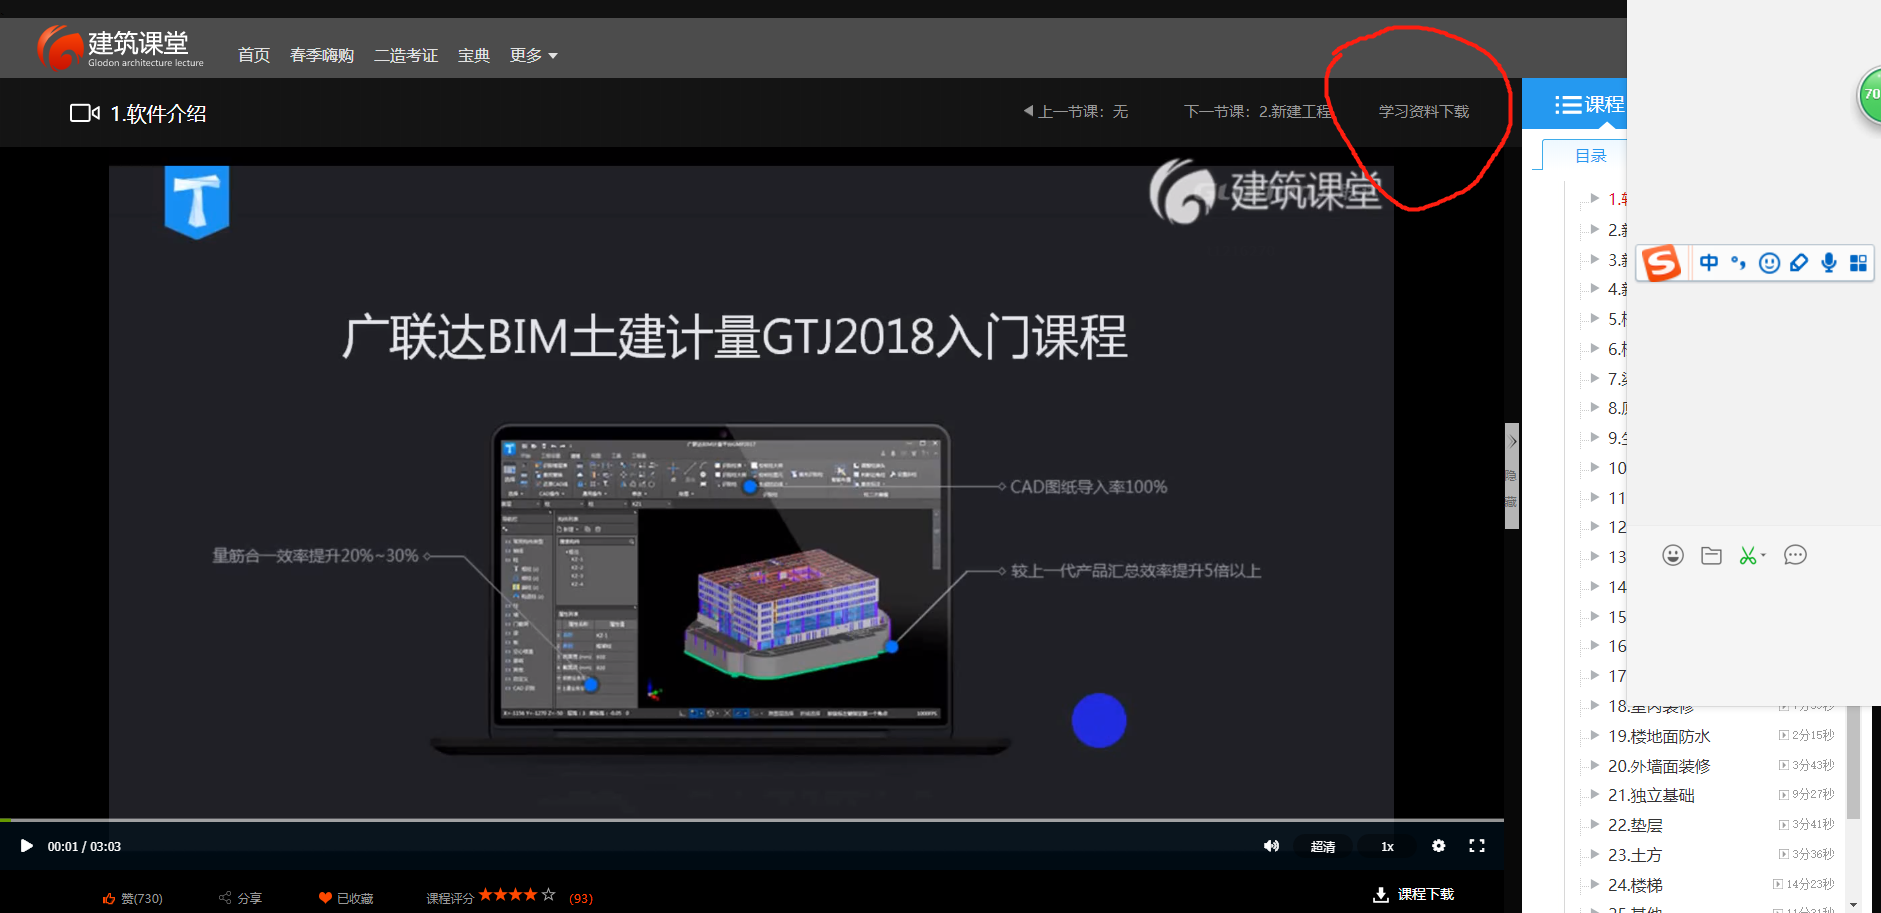The height and width of the screenshot is (913, 1881).
Task: Open chat window message history bubble
Action: [x=1795, y=555]
